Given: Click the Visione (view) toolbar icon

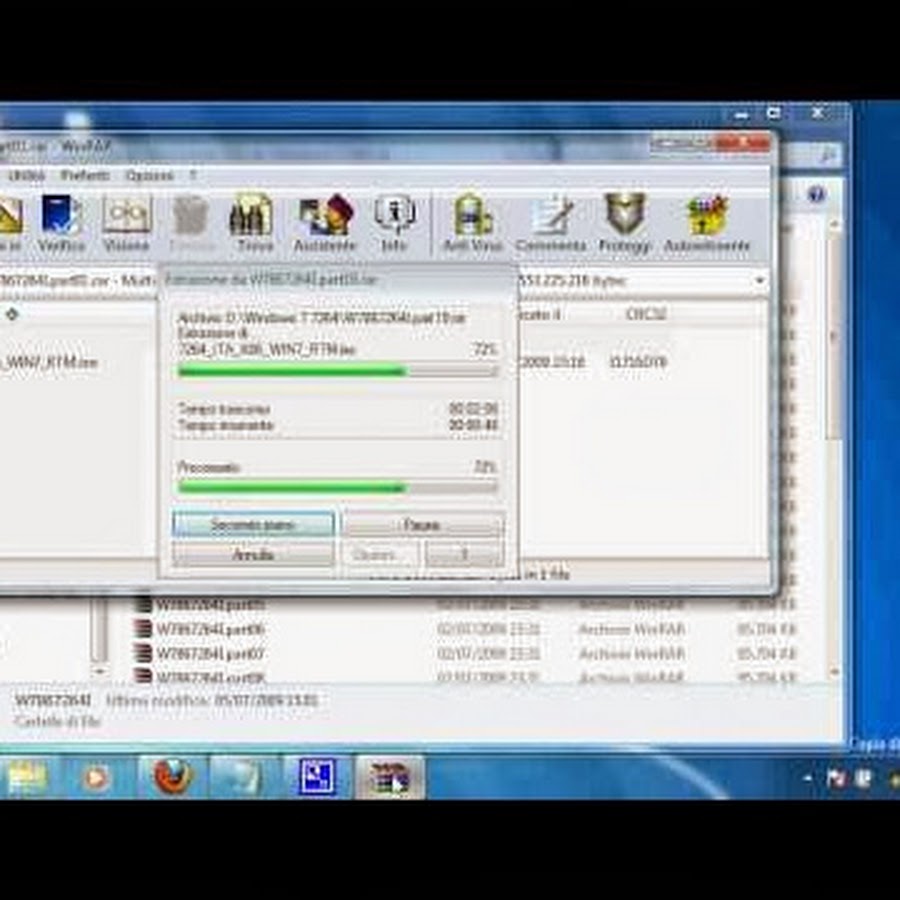Looking at the screenshot, I should pos(126,223).
